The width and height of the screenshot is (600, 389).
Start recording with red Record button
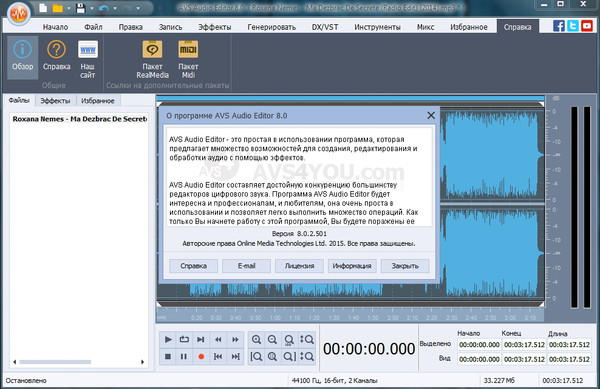click(x=201, y=356)
